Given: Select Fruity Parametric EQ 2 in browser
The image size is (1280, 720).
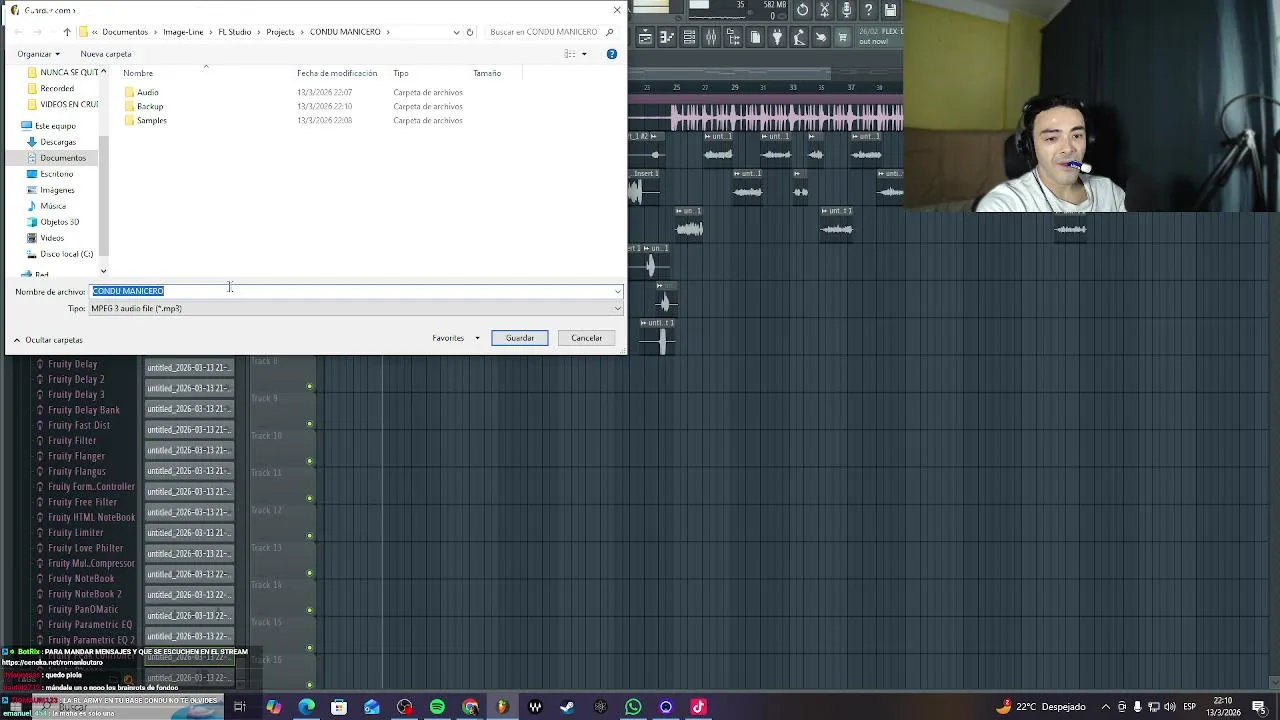Looking at the screenshot, I should click(x=91, y=640).
